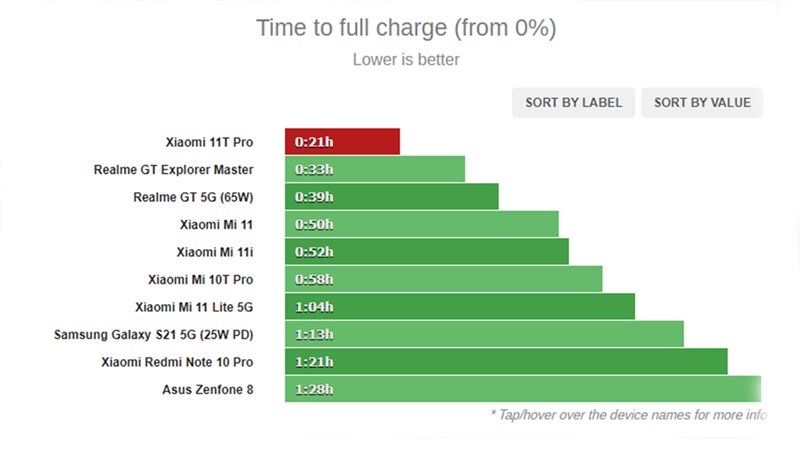Click the Realme GT 5G (65W) label
Image resolution: width=800 pixels, height=451 pixels.
pyautogui.click(x=193, y=197)
